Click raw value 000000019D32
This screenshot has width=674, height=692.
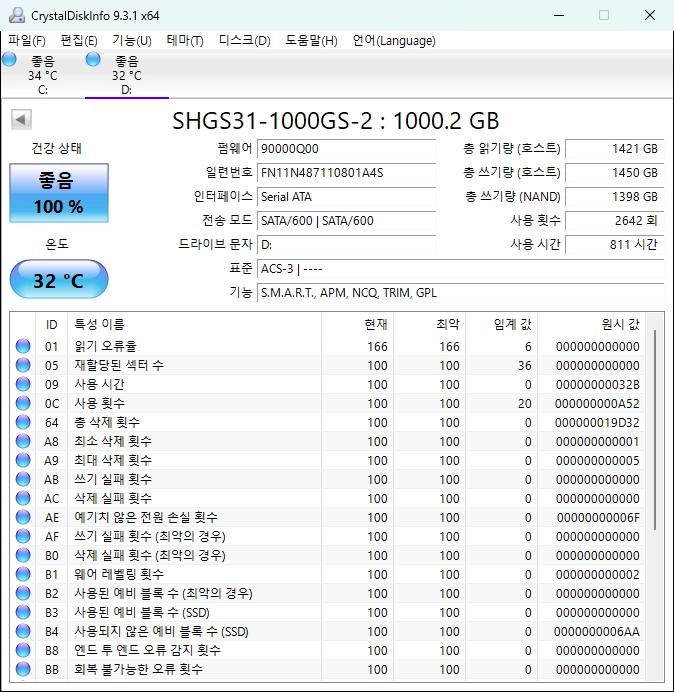(x=597, y=423)
